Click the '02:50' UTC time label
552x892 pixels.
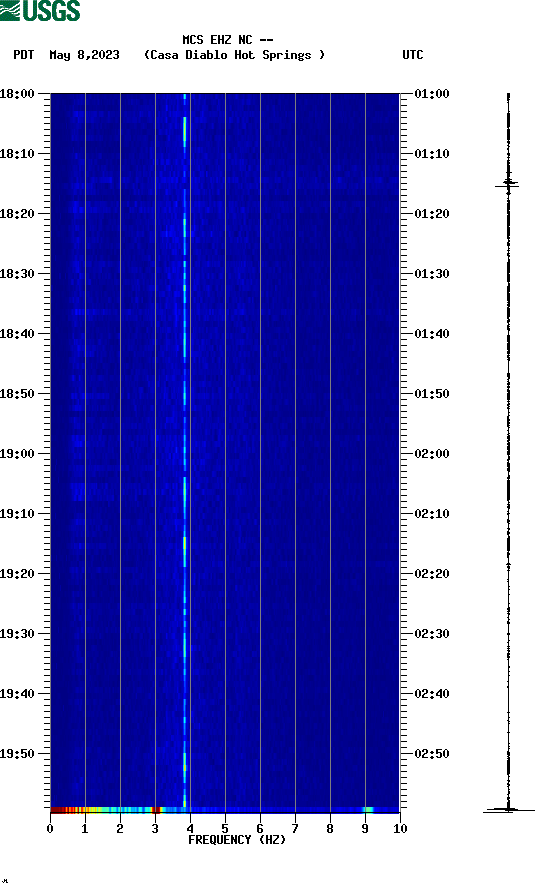(x=432, y=754)
